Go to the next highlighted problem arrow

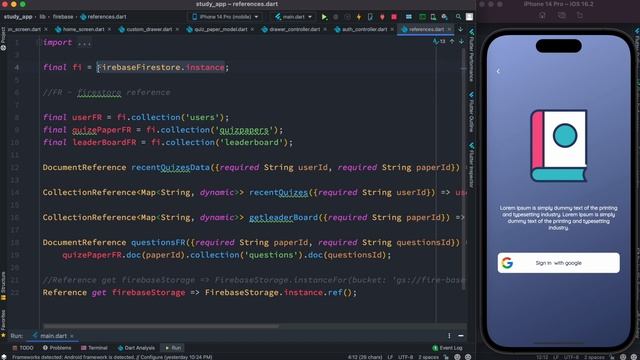[461, 41]
